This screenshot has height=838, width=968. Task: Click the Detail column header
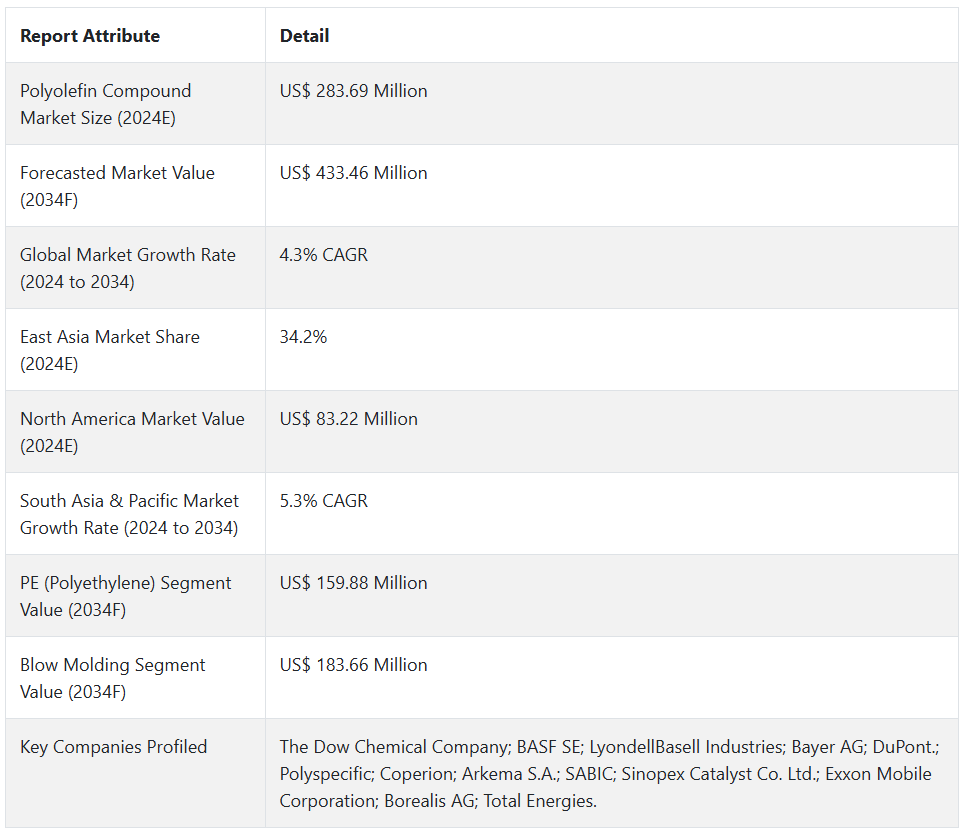304,36
